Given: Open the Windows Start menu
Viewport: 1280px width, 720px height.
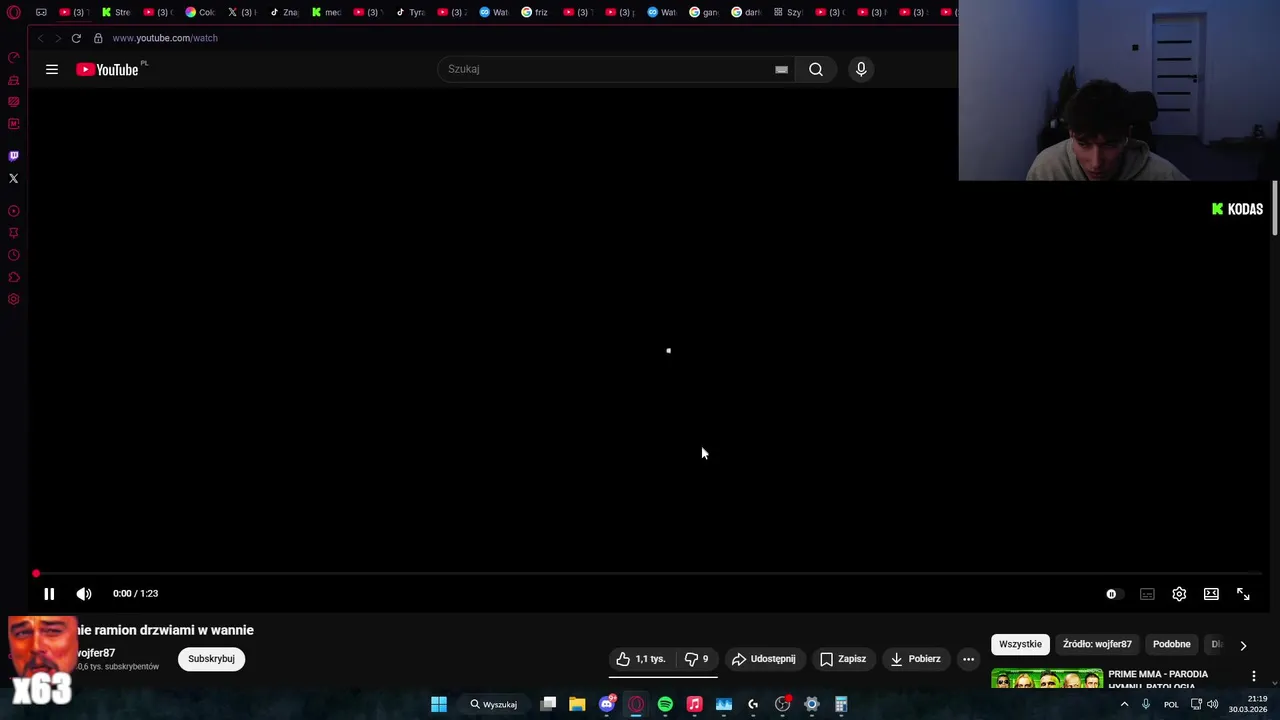Looking at the screenshot, I should click(x=438, y=704).
